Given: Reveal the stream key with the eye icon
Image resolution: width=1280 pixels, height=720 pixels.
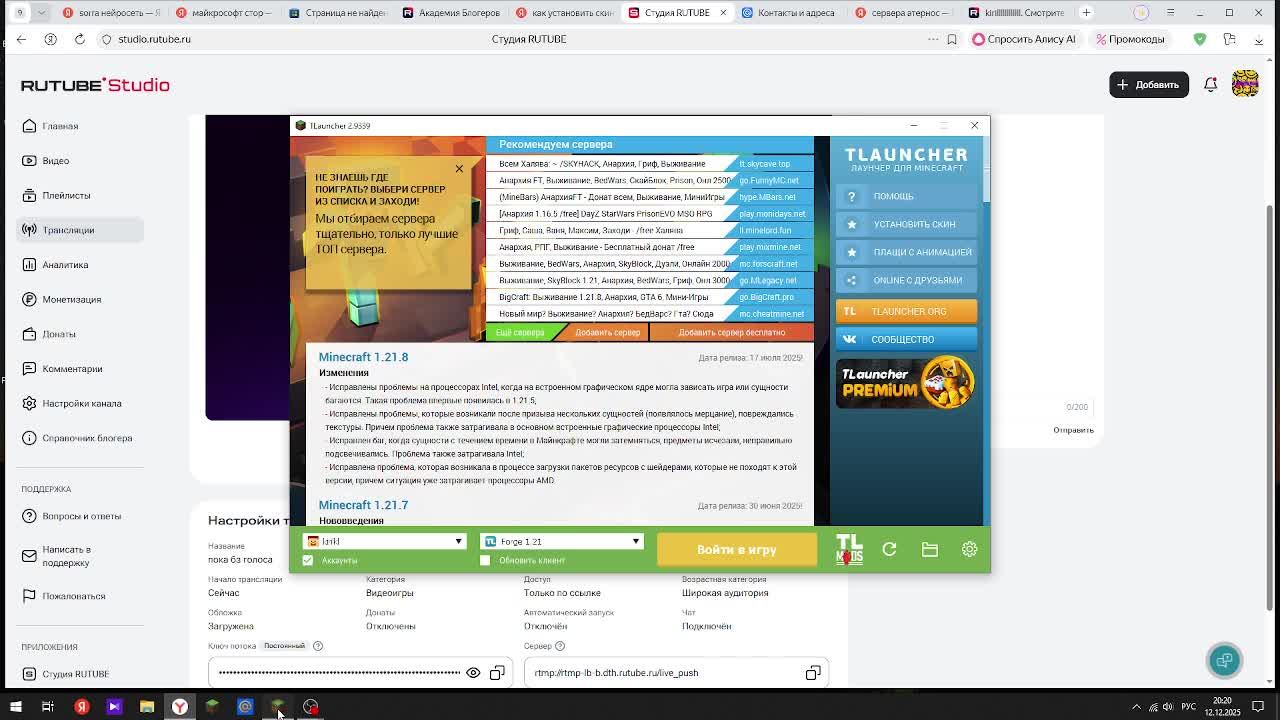Looking at the screenshot, I should pyautogui.click(x=473, y=673).
